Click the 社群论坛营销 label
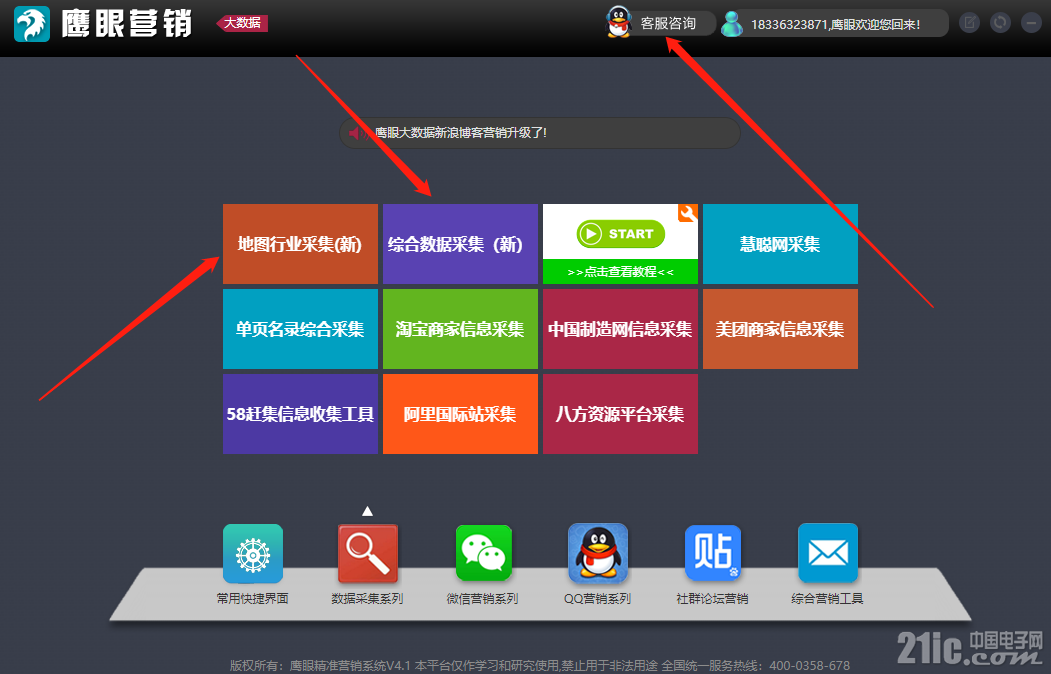The width and height of the screenshot is (1051, 674). coord(713,598)
